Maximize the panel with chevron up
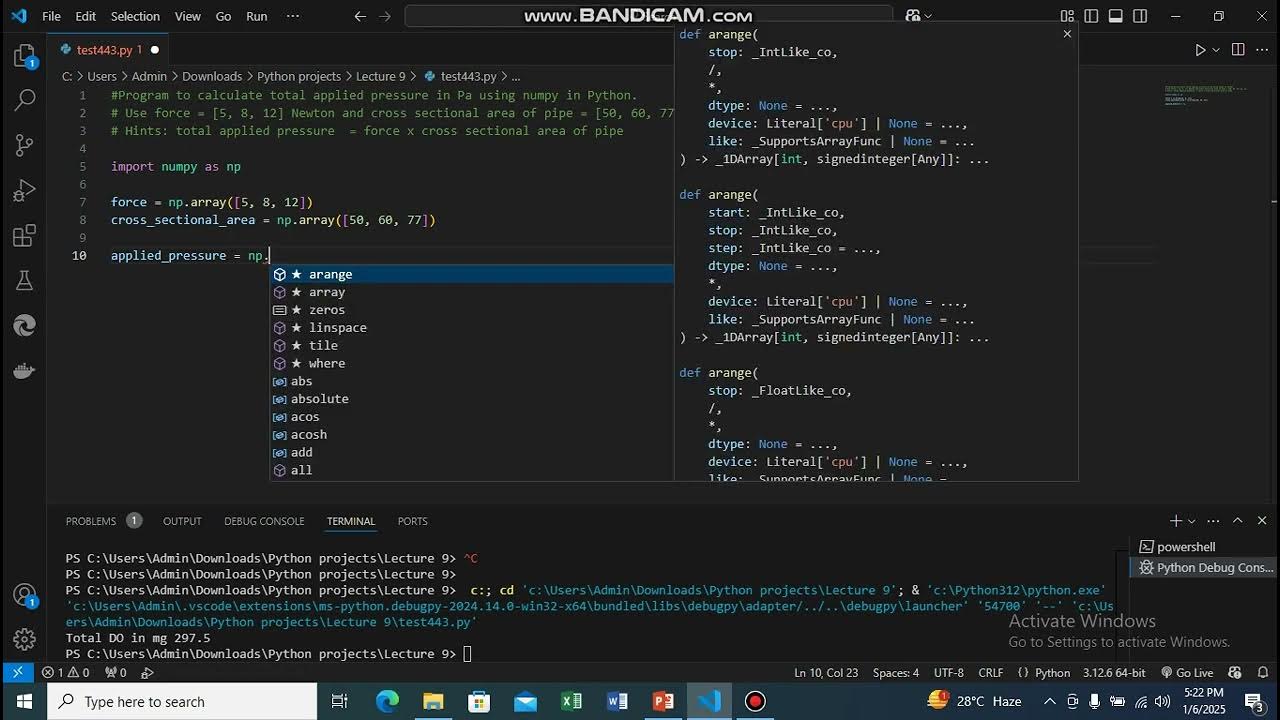Image resolution: width=1280 pixels, height=720 pixels. click(1237, 521)
